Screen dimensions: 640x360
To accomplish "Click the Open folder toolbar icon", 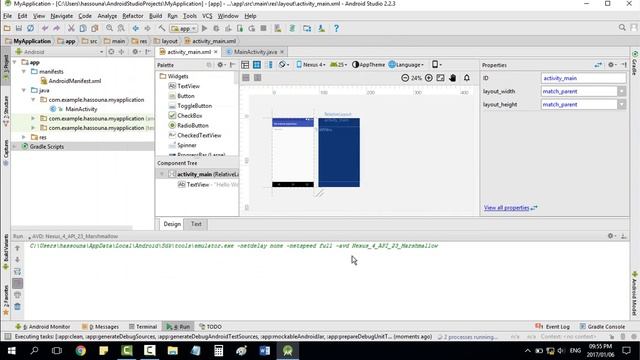I will point(7,28).
